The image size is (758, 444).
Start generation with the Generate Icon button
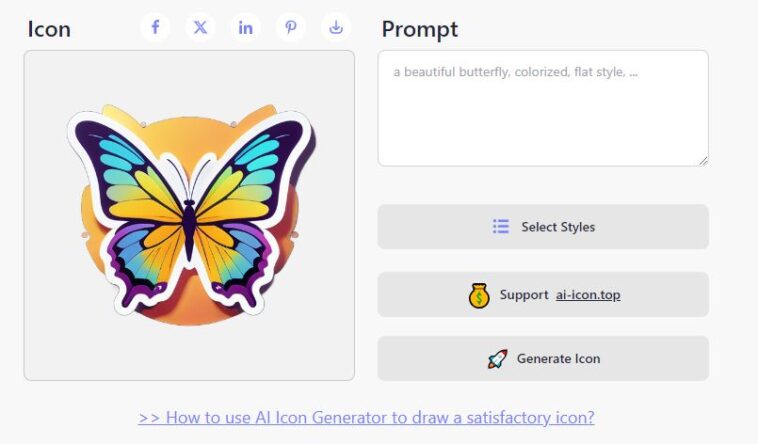pos(543,358)
